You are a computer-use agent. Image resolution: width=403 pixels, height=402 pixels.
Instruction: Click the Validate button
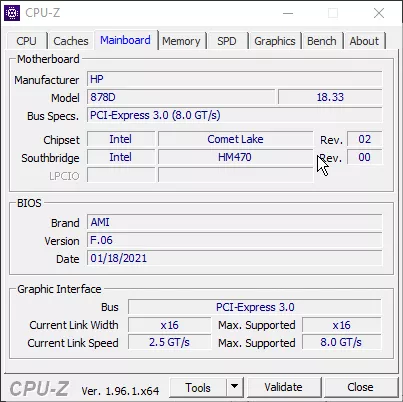(x=283, y=387)
